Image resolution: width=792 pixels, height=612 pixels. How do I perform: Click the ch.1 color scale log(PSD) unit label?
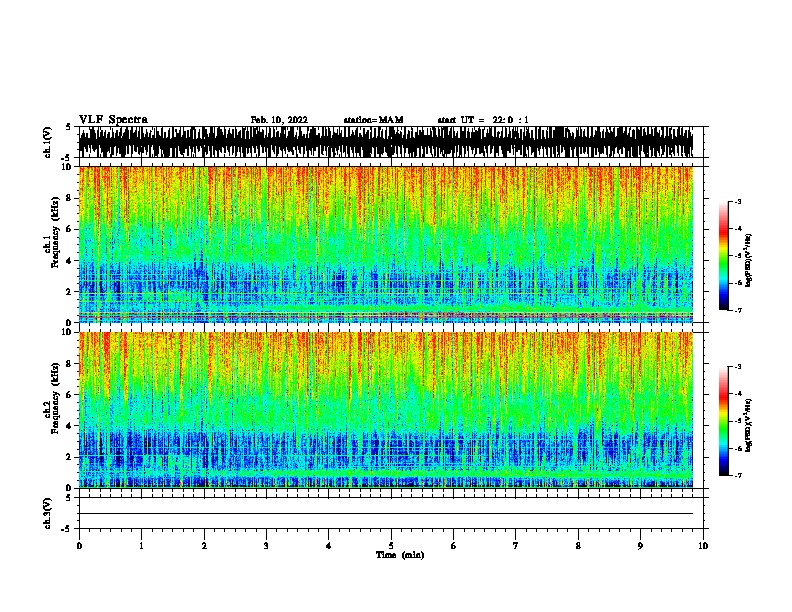pyautogui.click(x=749, y=261)
